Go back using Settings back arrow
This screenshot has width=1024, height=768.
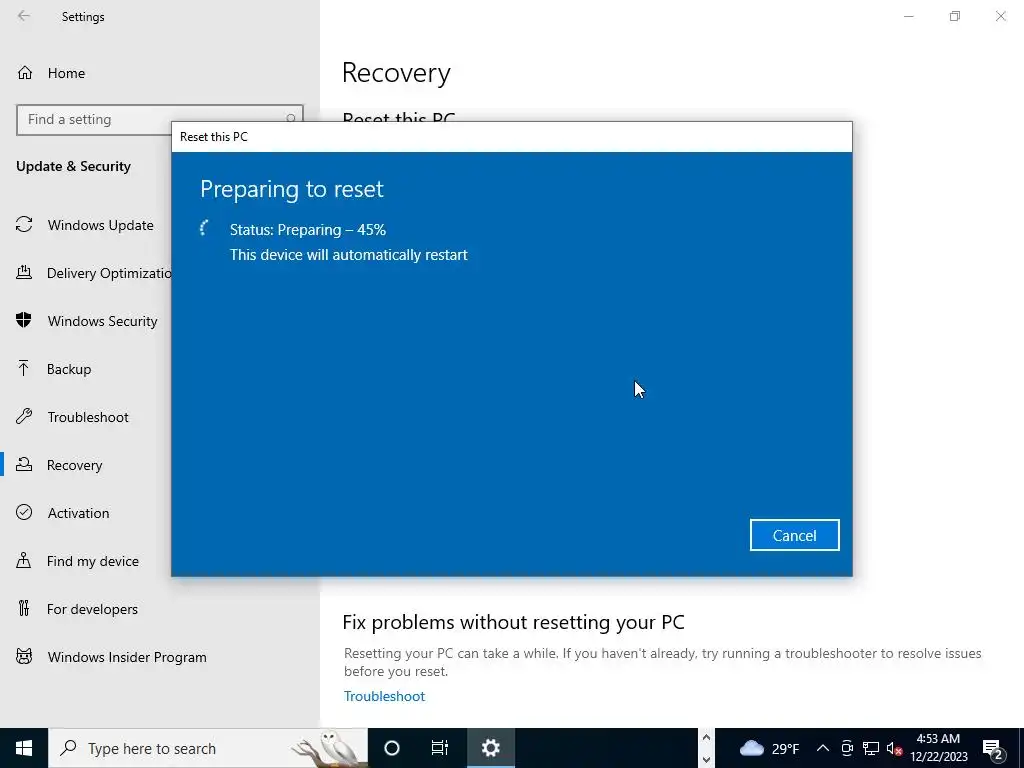click(x=24, y=16)
